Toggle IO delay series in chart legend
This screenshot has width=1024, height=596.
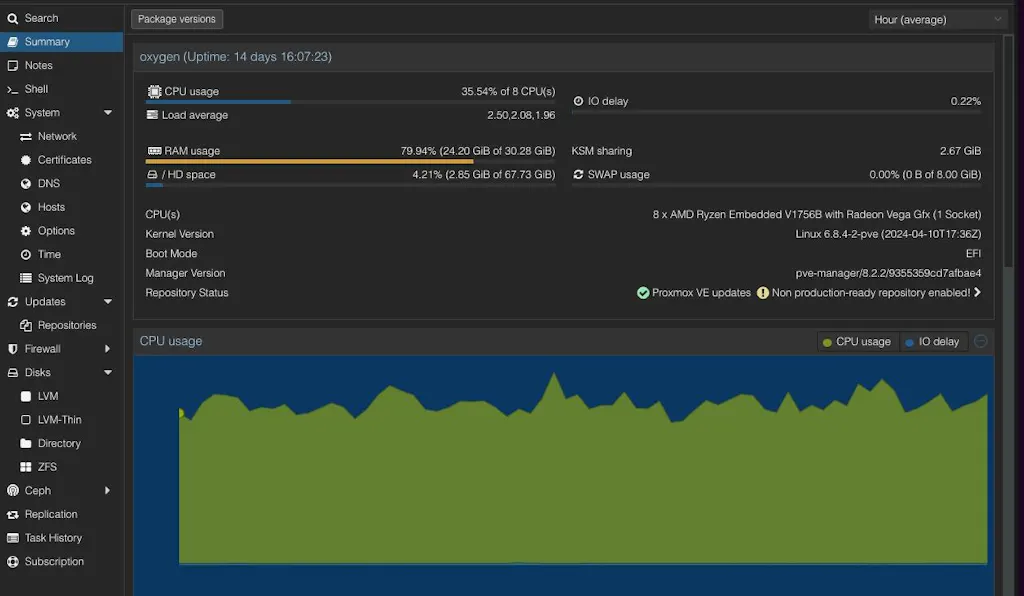(932, 342)
